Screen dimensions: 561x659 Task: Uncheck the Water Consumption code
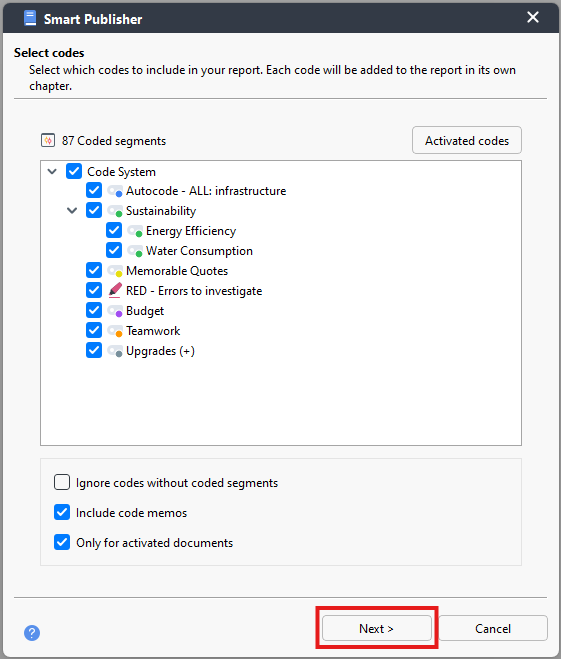click(114, 250)
